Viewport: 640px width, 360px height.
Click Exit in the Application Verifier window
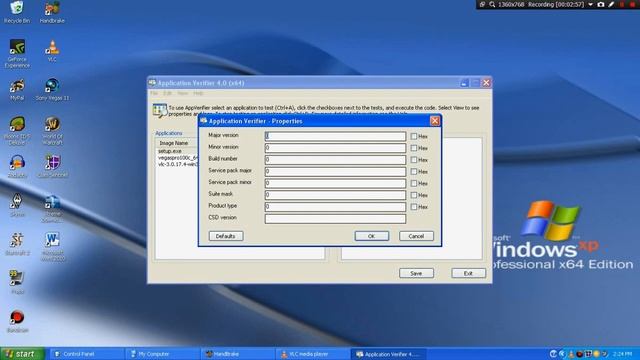pyautogui.click(x=468, y=273)
